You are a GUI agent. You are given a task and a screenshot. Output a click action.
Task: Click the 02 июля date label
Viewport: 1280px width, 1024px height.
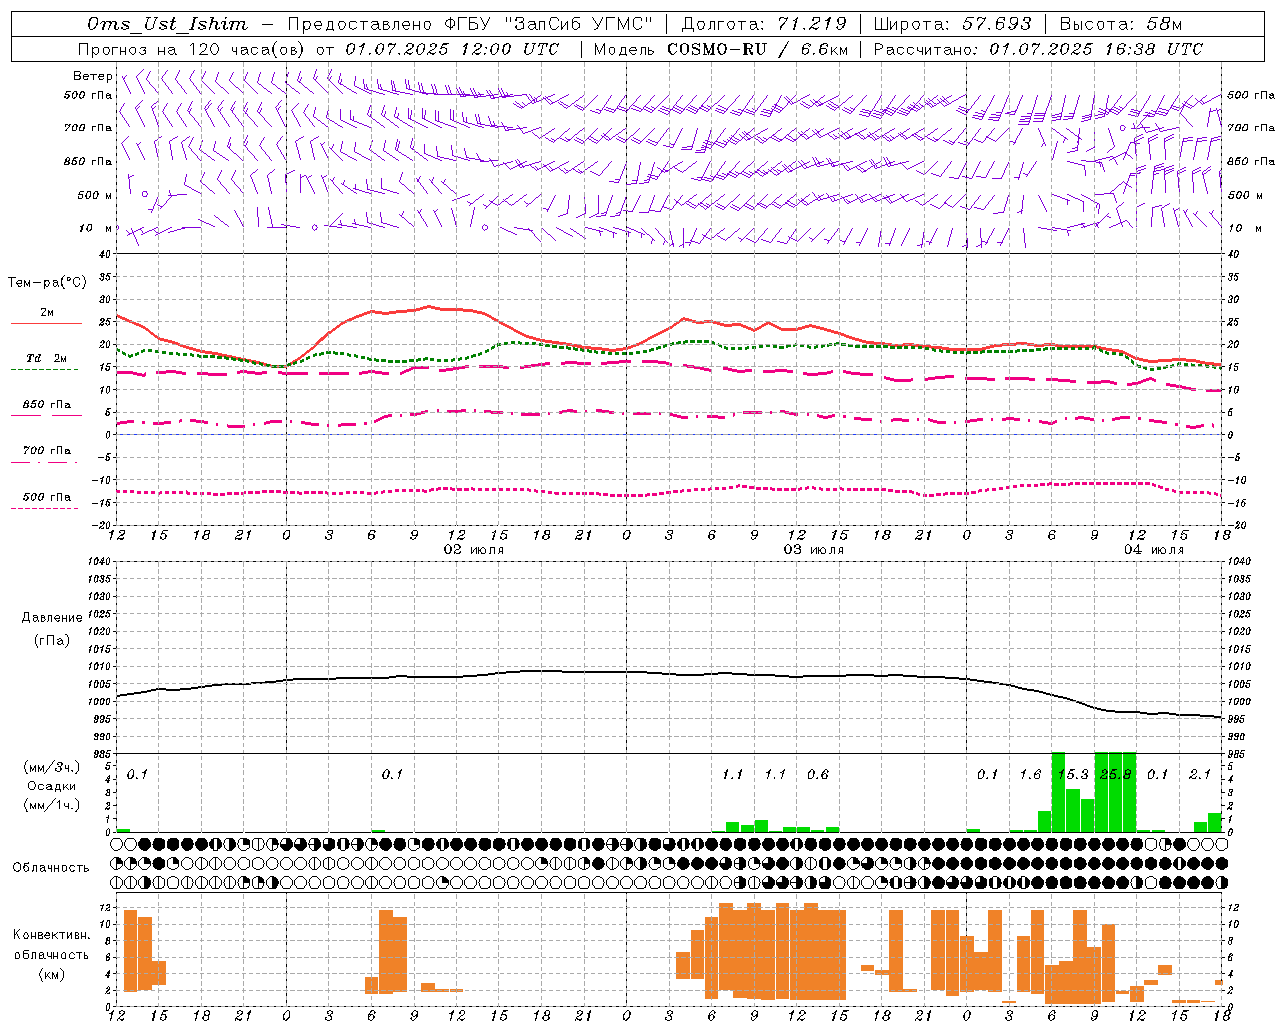(474, 550)
